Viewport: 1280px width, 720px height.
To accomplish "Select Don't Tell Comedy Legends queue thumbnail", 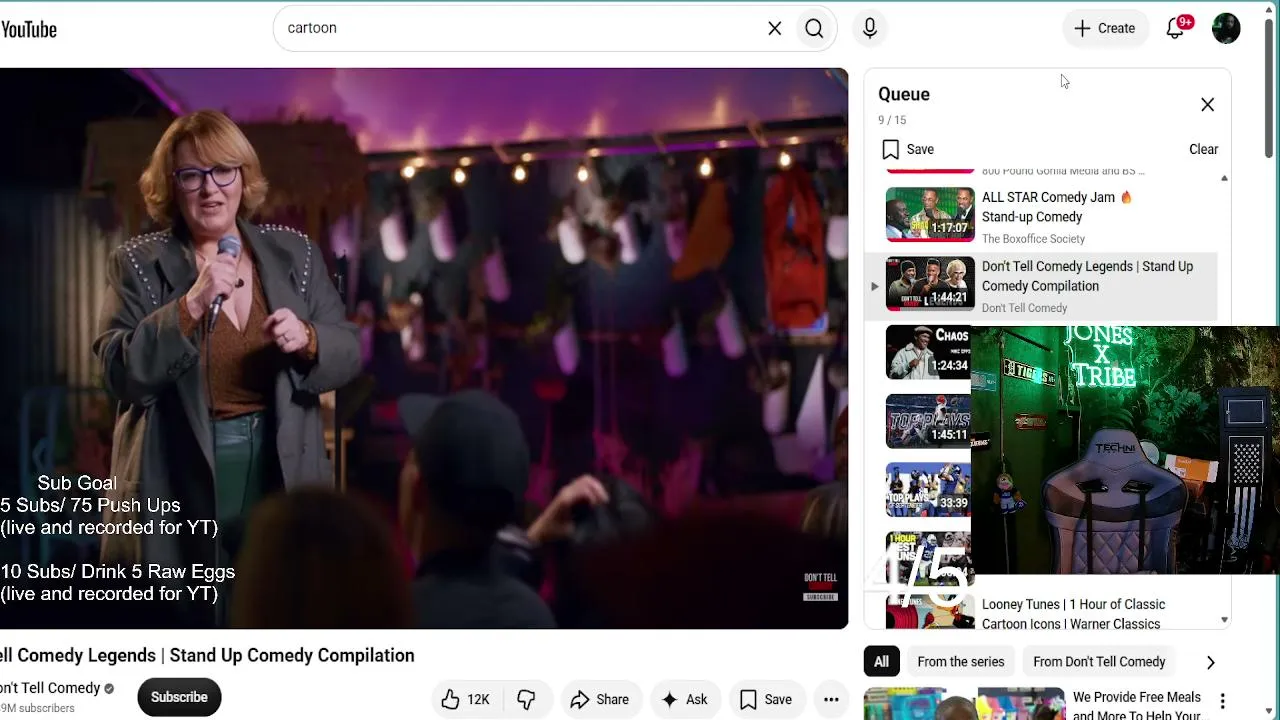I will point(930,284).
